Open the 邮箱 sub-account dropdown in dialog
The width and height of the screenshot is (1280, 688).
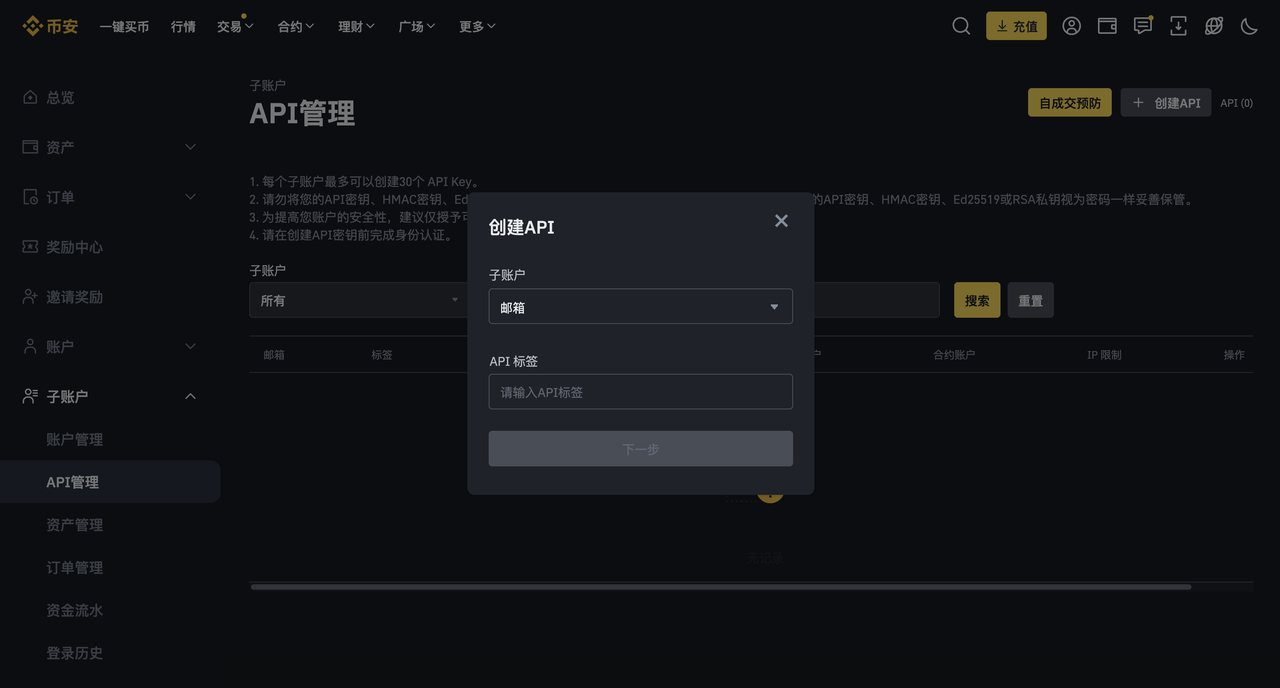pyautogui.click(x=640, y=307)
